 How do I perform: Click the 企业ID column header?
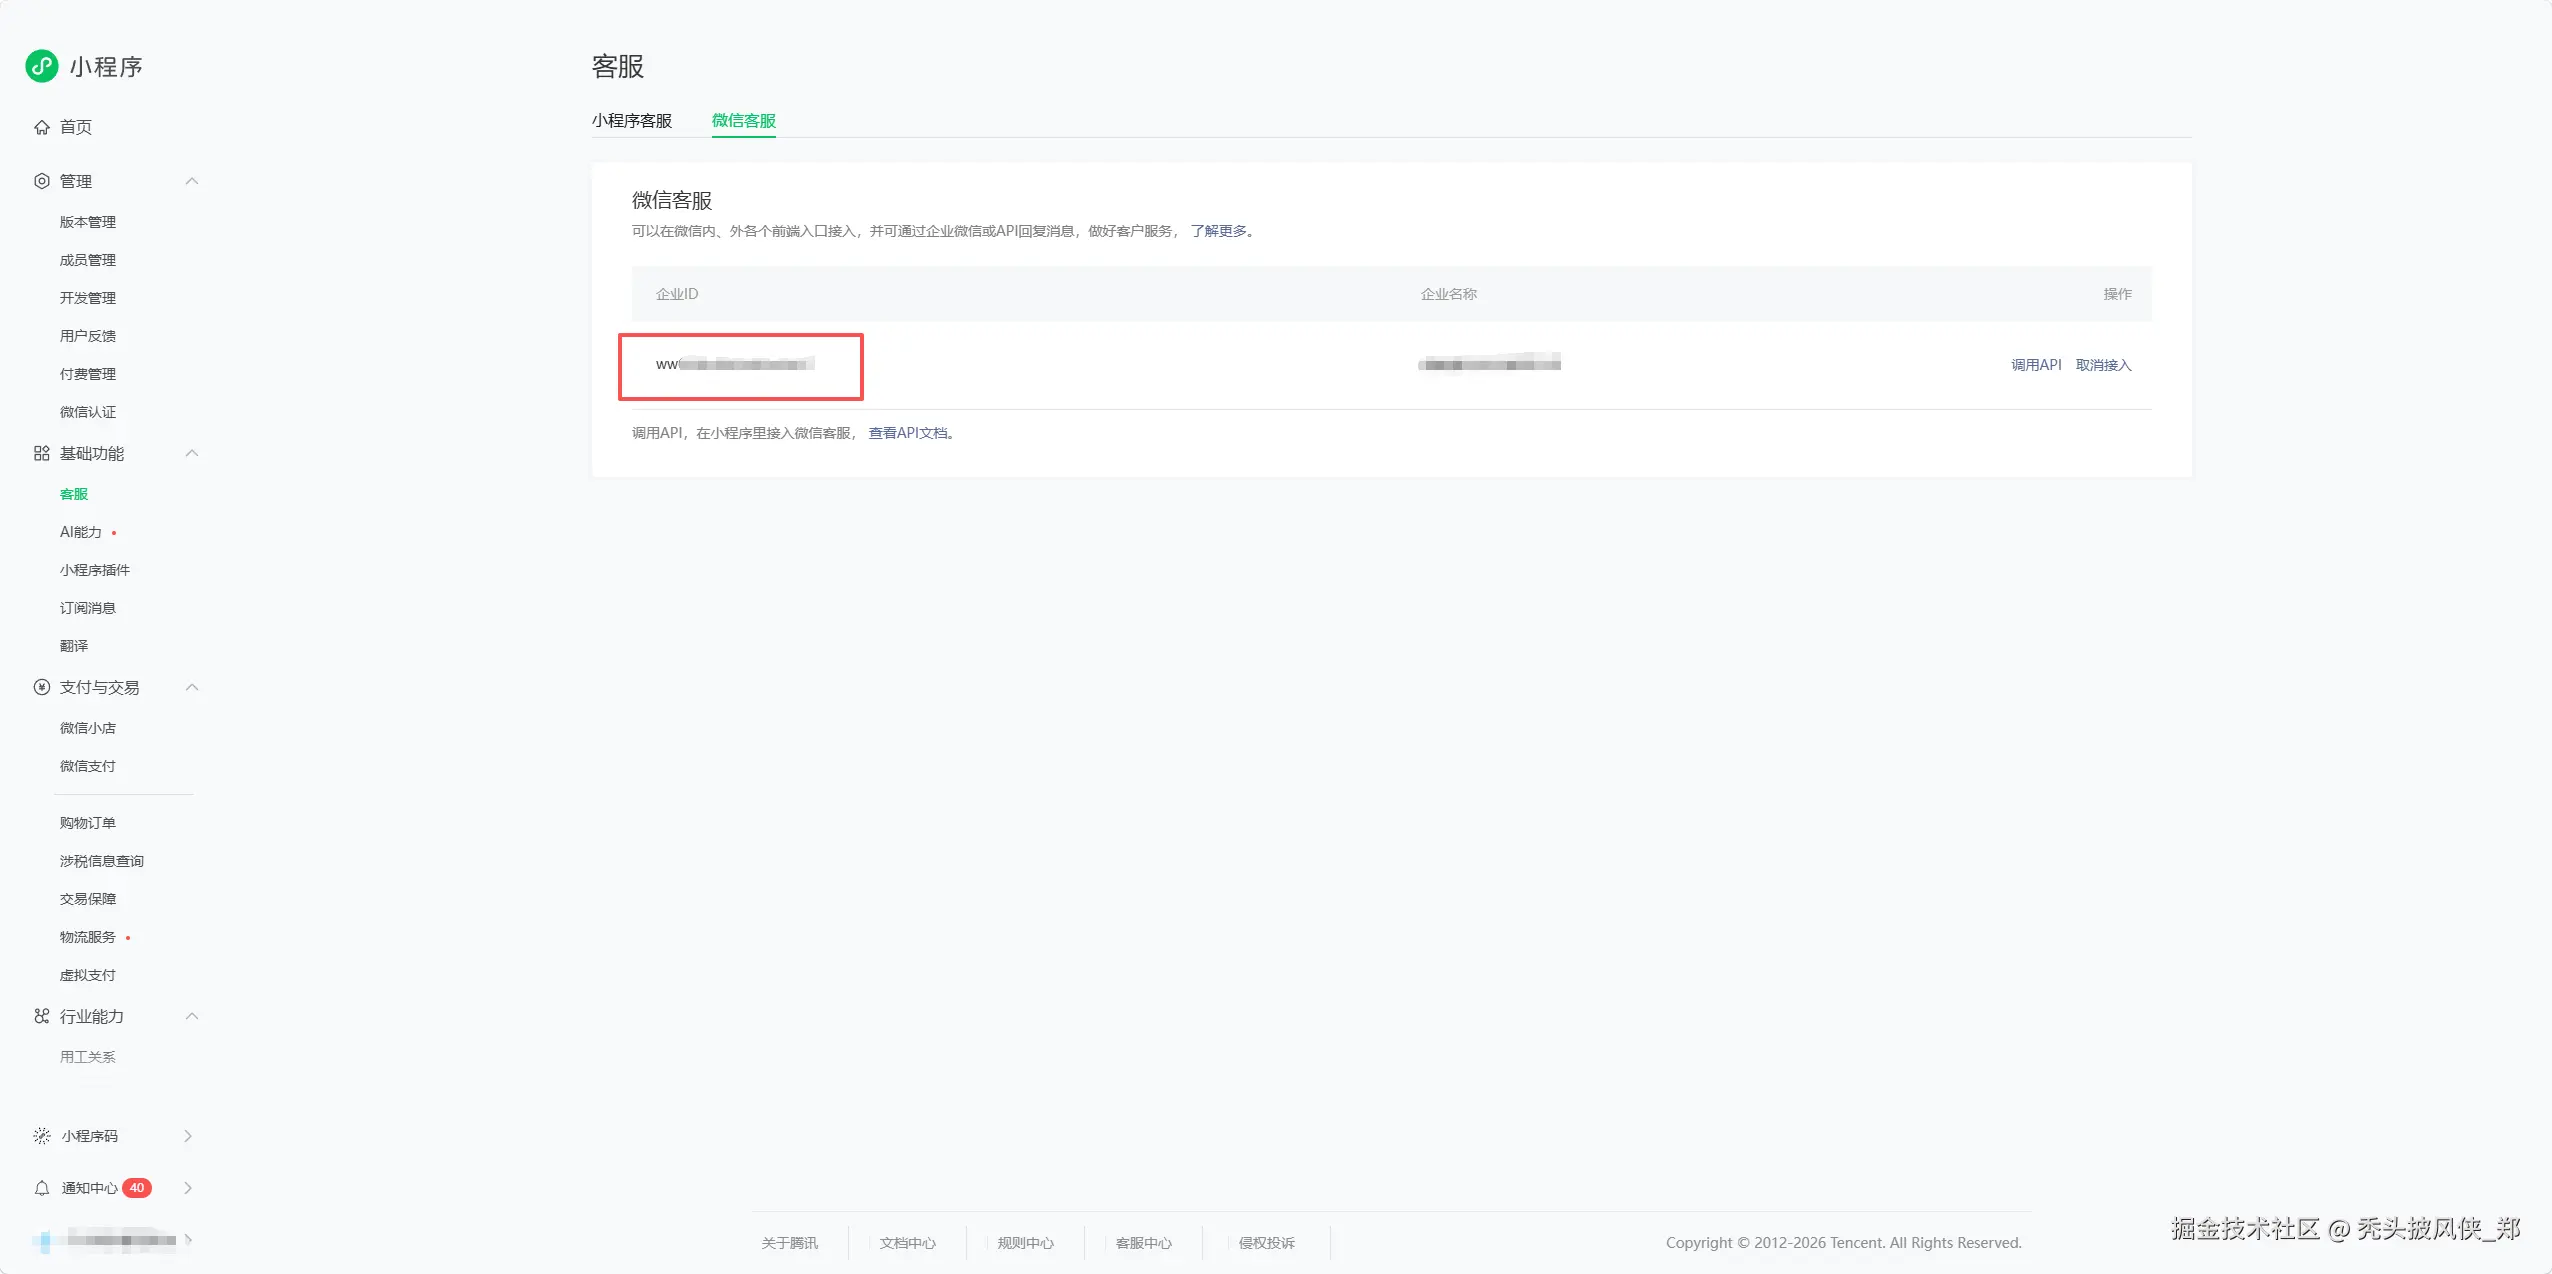click(x=677, y=294)
